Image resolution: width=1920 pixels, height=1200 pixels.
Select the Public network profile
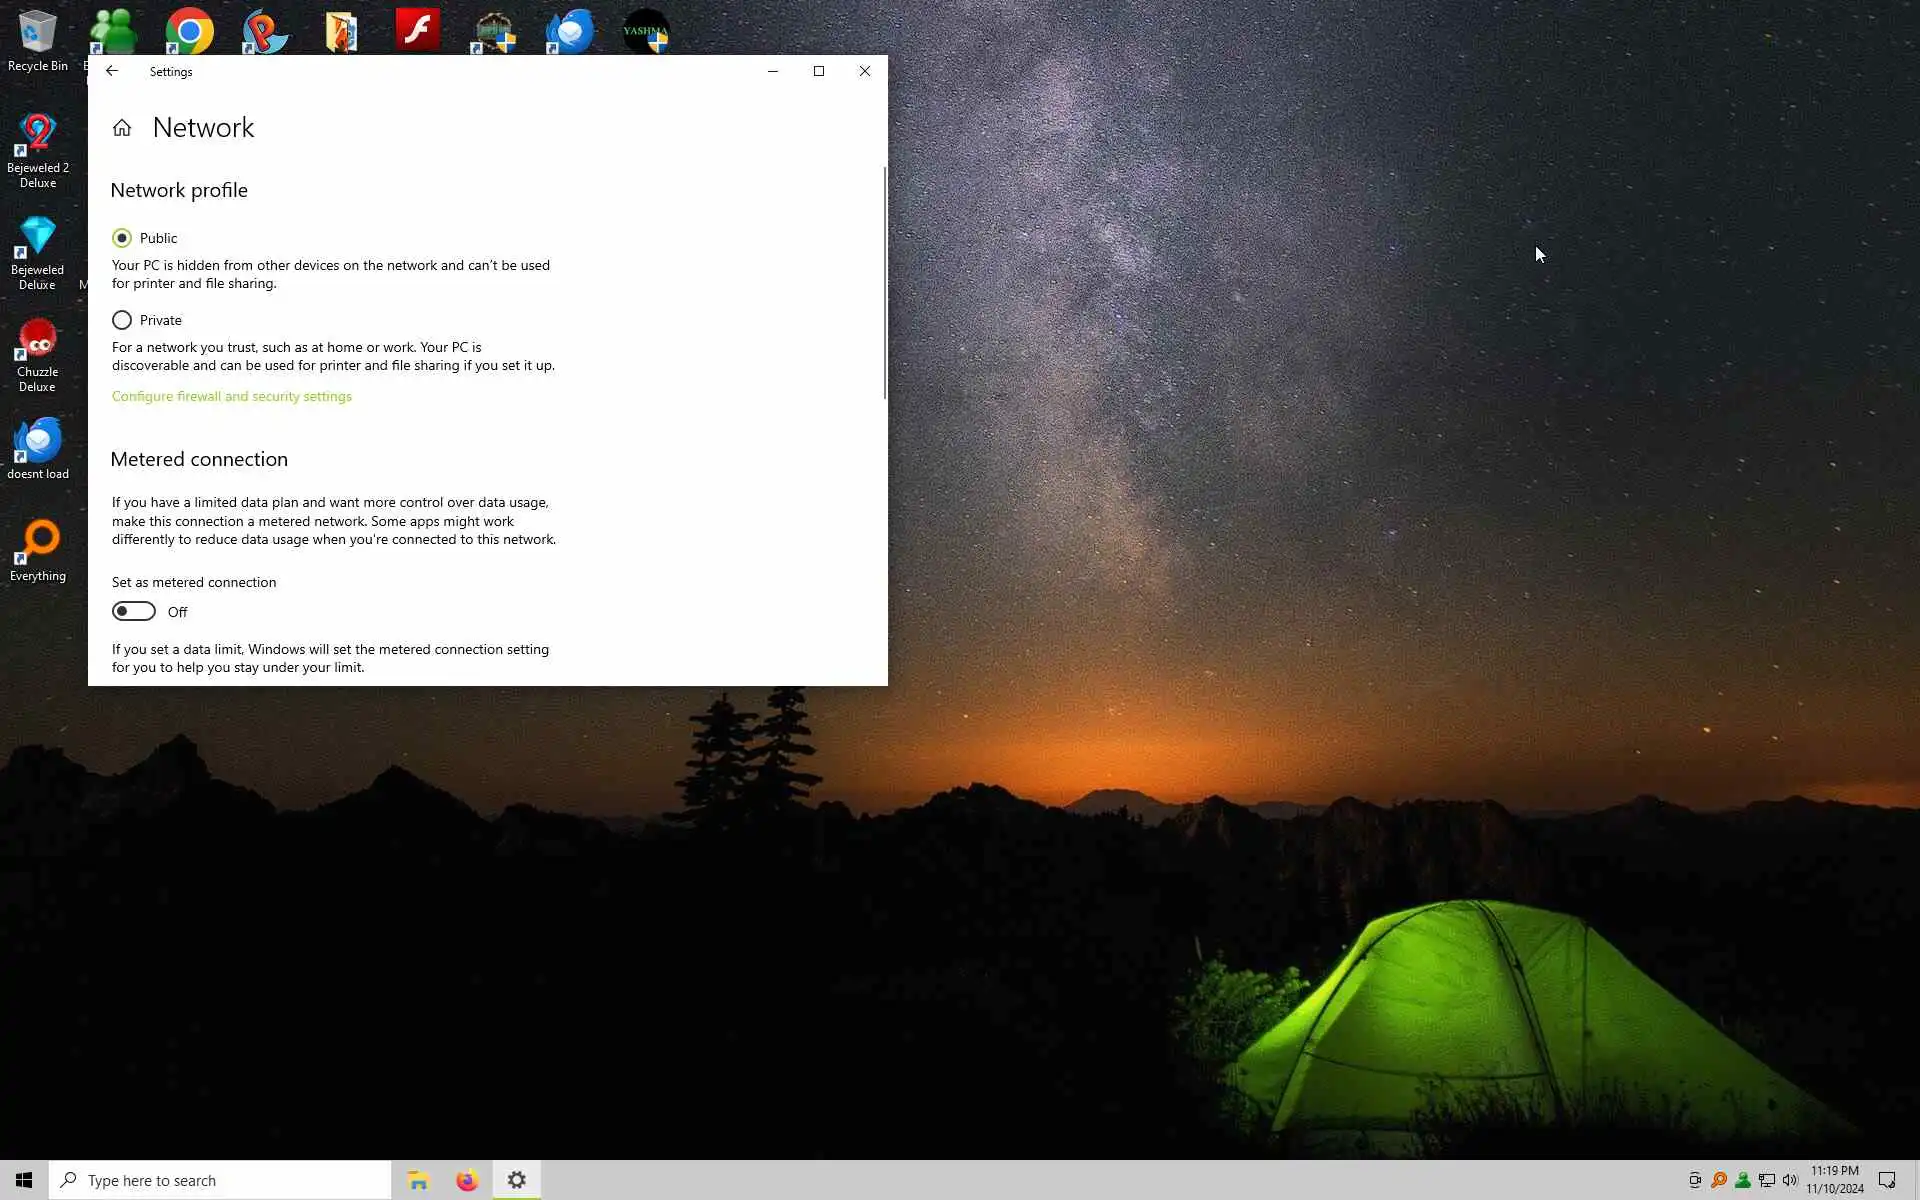(x=122, y=238)
